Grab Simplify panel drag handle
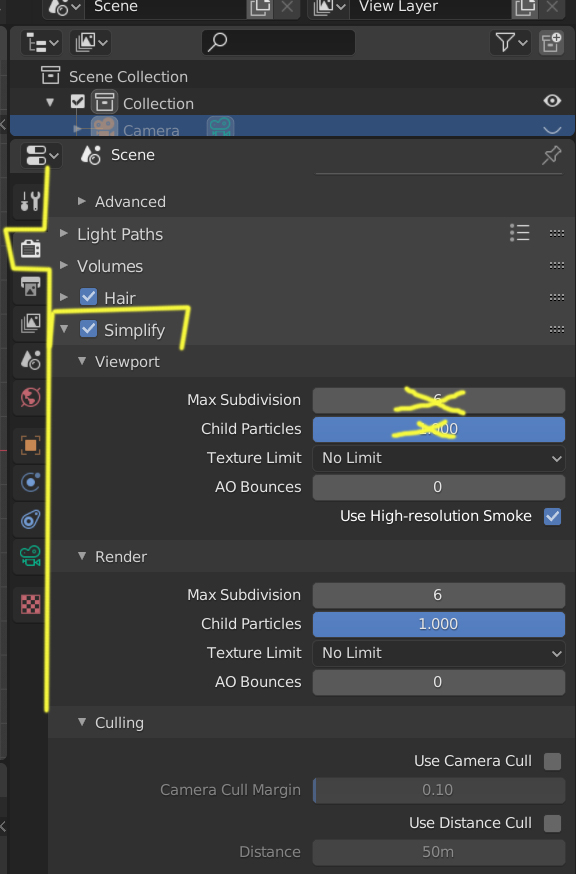This screenshot has height=874, width=576. tap(556, 329)
